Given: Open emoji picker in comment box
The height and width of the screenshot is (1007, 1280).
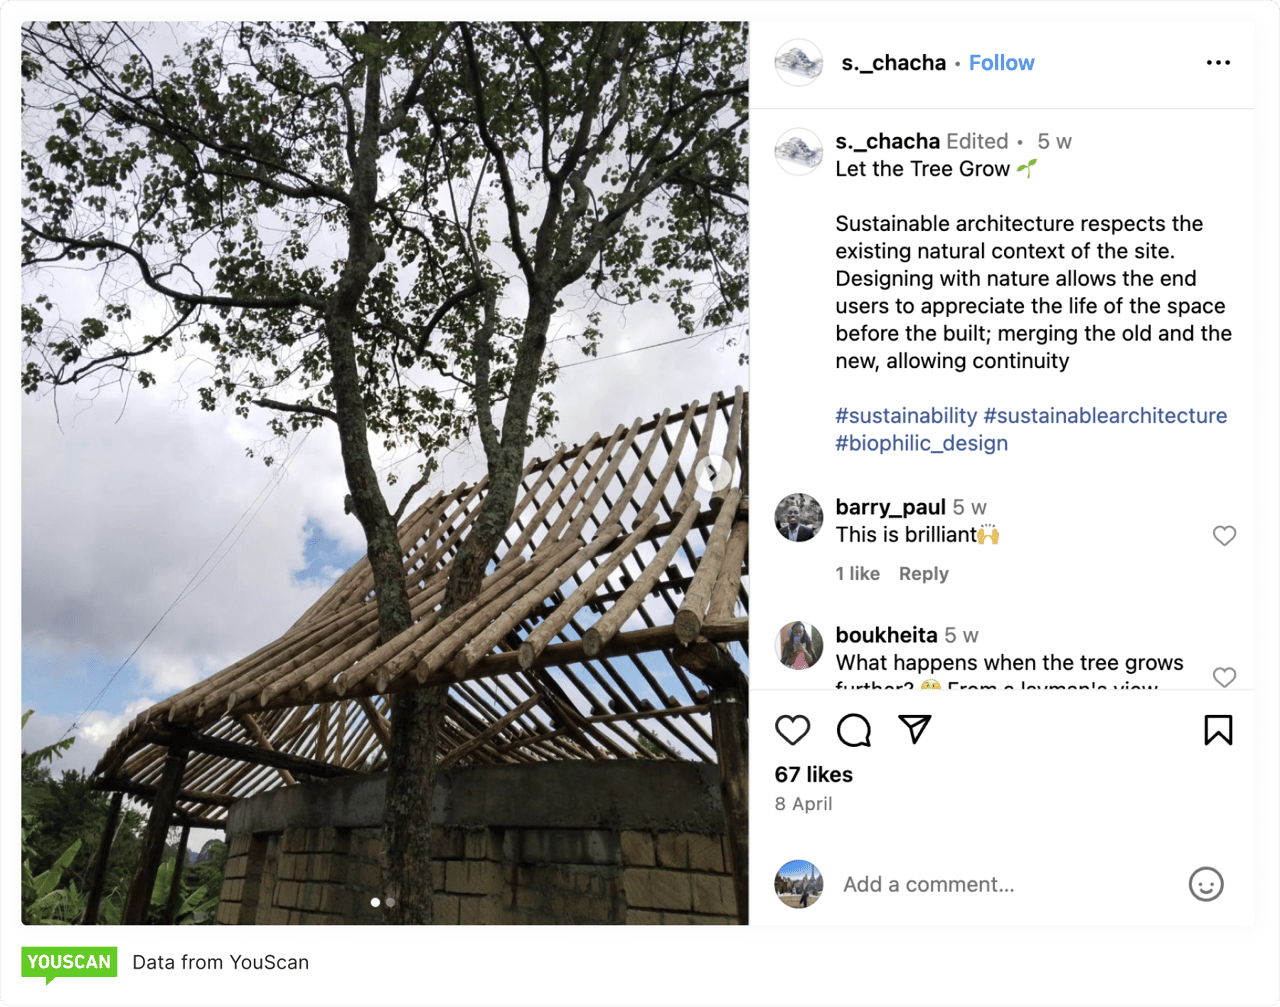Looking at the screenshot, I should pyautogui.click(x=1205, y=884).
